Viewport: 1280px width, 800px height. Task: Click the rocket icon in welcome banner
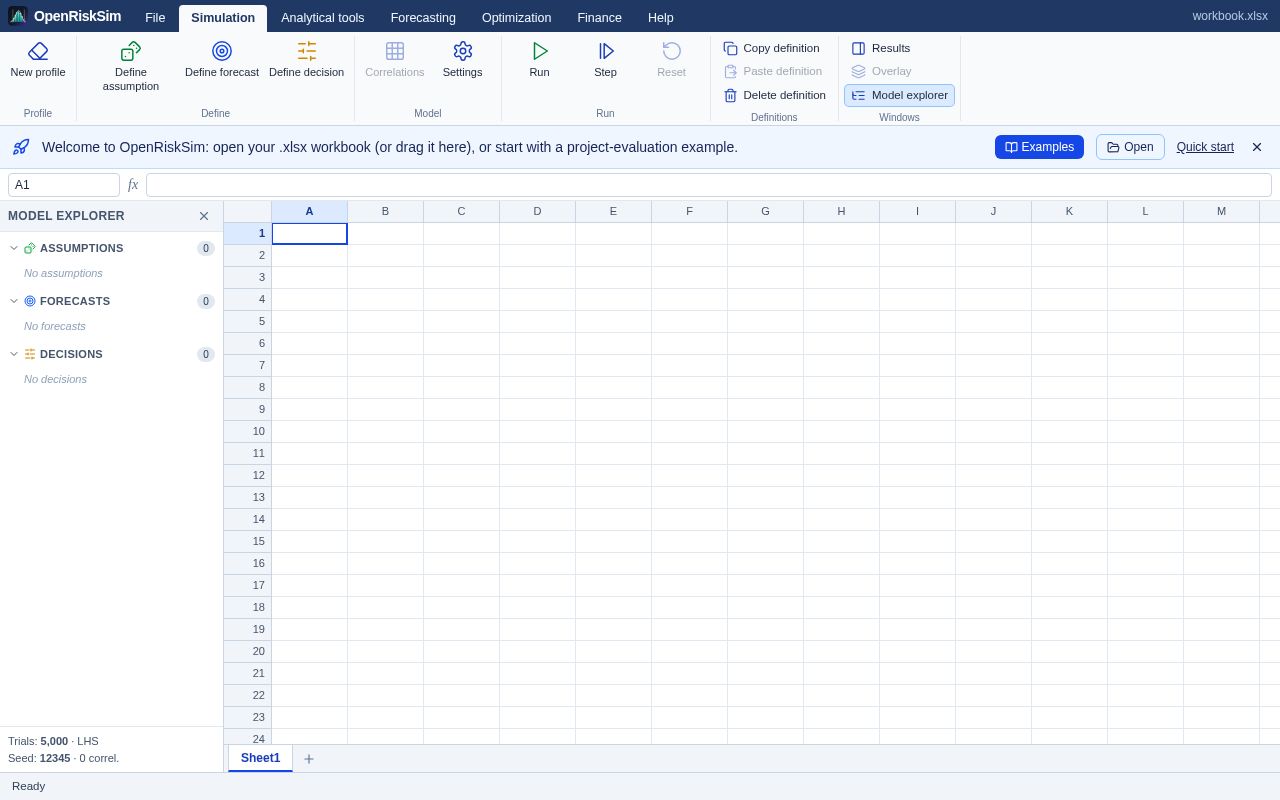click(21, 147)
